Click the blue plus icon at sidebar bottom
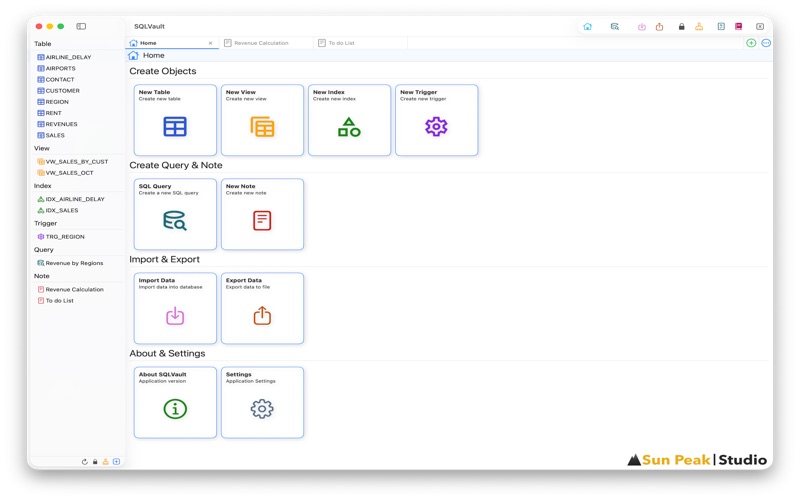This screenshot has width=800, height=500. pyautogui.click(x=116, y=462)
